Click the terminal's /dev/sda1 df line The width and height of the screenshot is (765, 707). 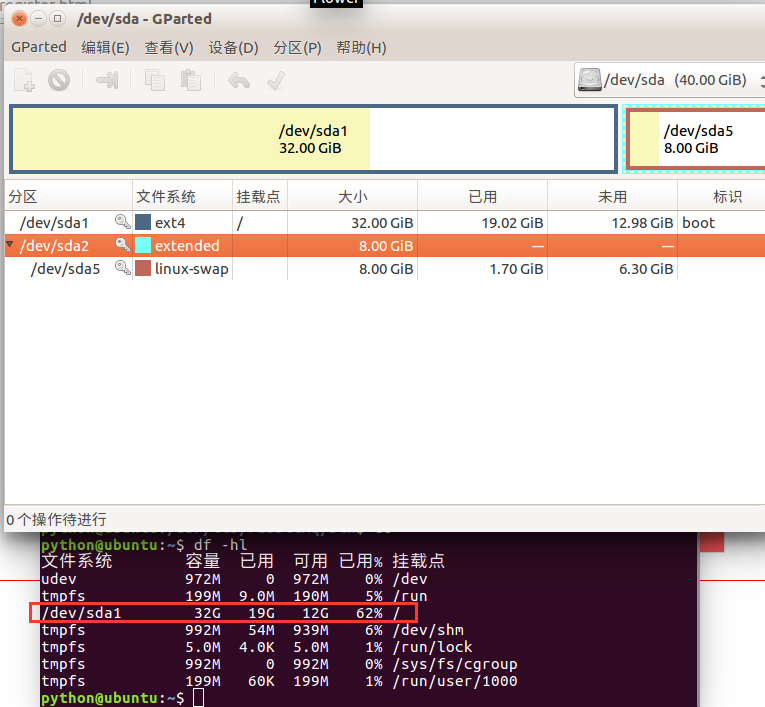[x=223, y=613]
